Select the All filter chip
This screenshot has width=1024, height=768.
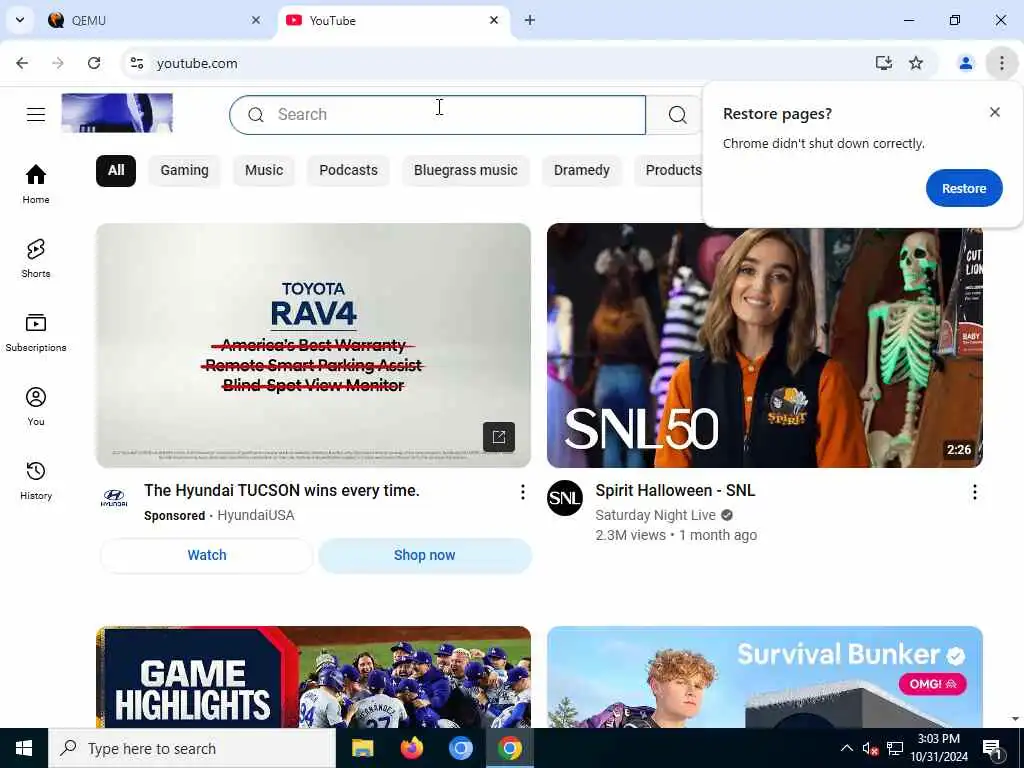tap(116, 170)
